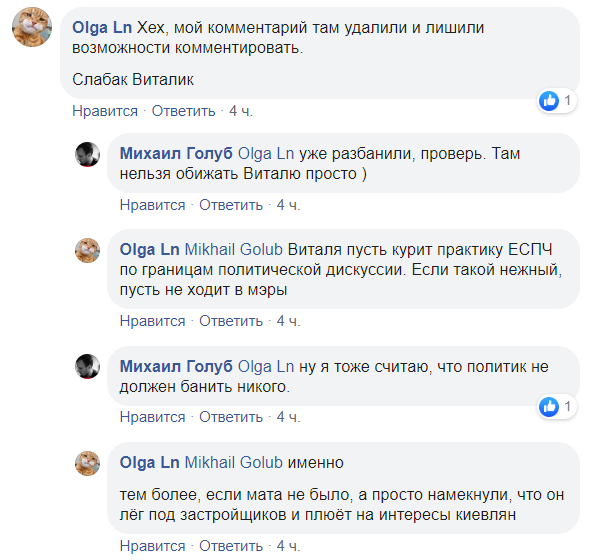The height and width of the screenshot is (560, 616).
Task: Reply to Olga's ЕСПЧ practice comment
Action: (231, 321)
